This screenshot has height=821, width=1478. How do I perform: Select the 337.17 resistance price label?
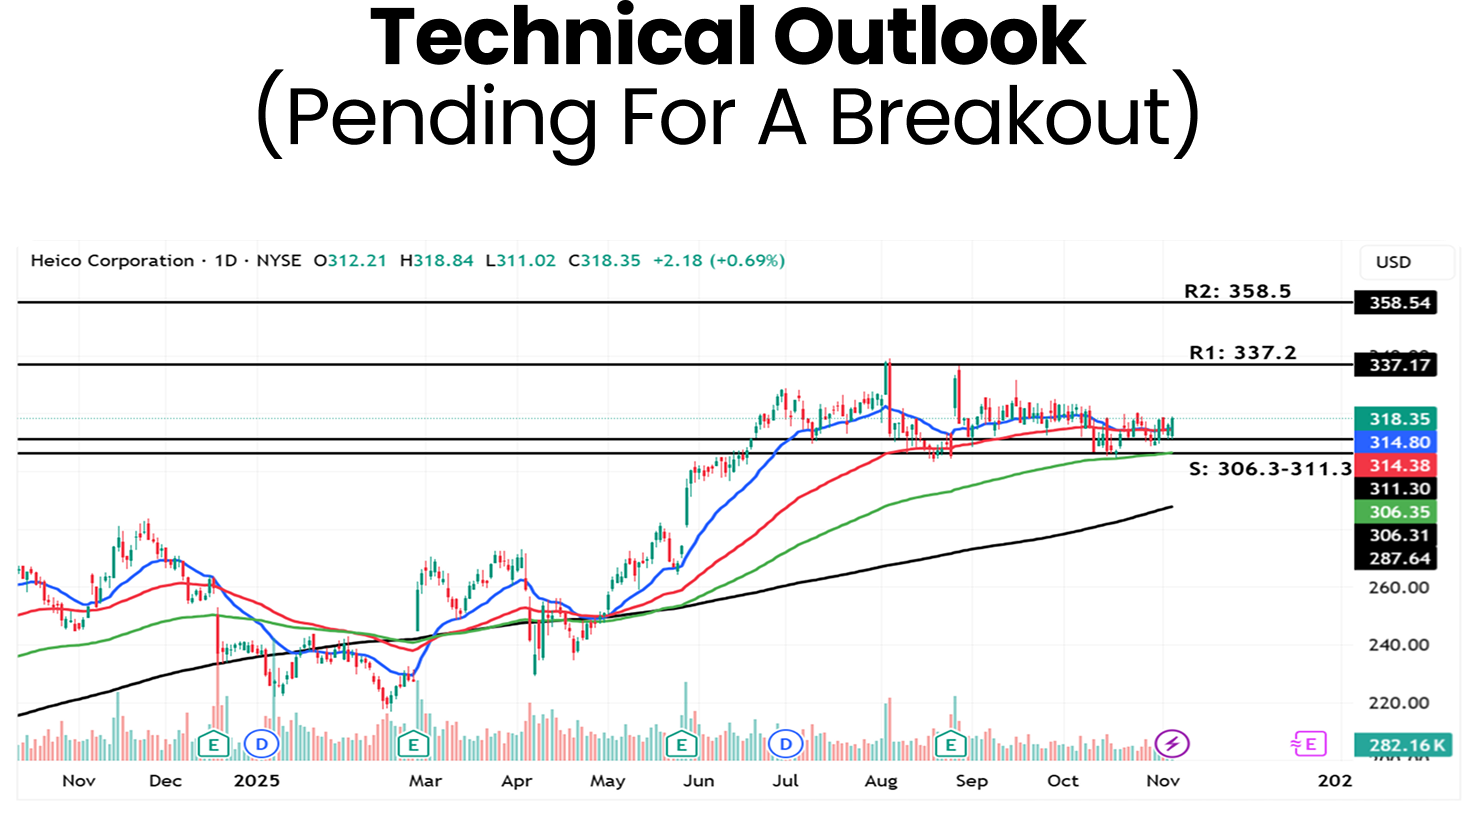coord(1395,365)
